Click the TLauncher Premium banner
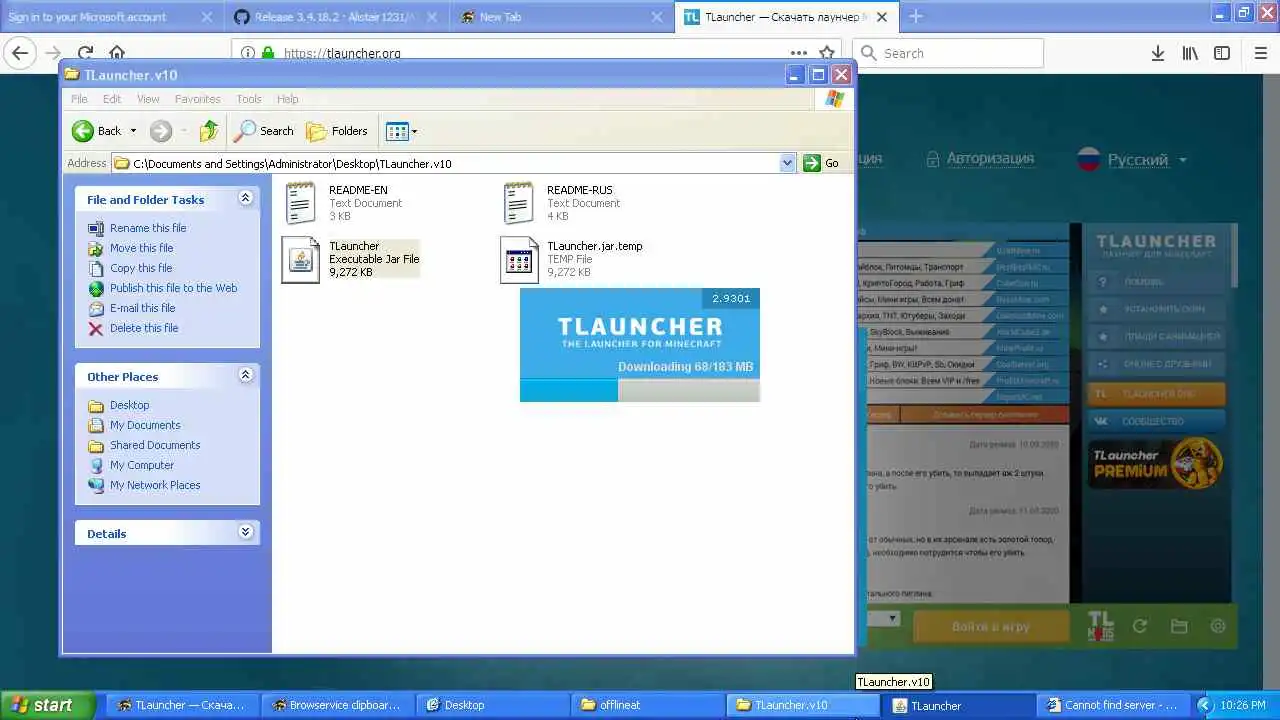Viewport: 1280px width, 720px height. (1155, 464)
